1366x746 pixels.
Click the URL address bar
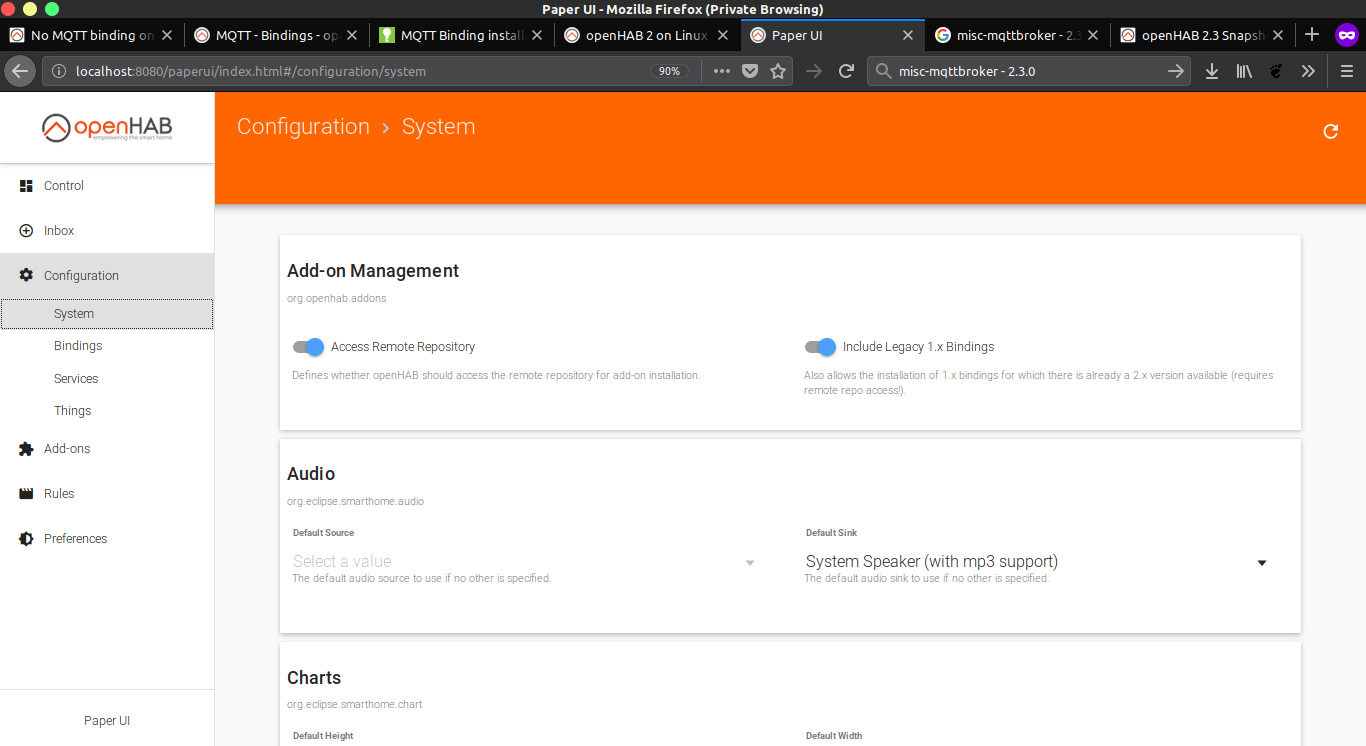pos(350,71)
